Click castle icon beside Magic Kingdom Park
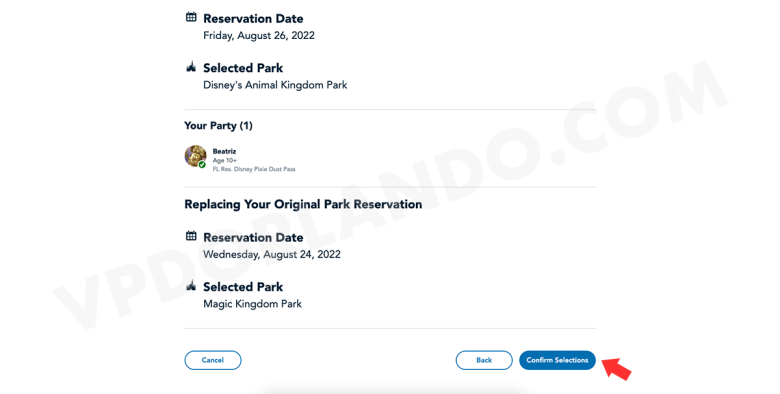 [191, 286]
